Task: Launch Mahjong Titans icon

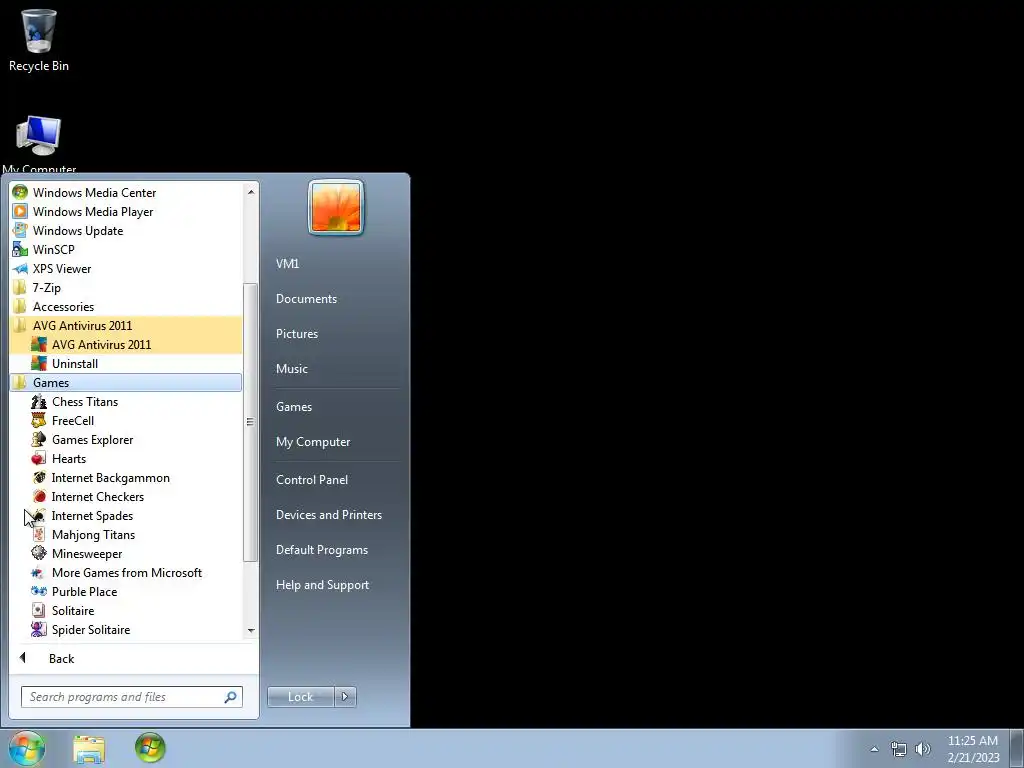Action: point(39,534)
